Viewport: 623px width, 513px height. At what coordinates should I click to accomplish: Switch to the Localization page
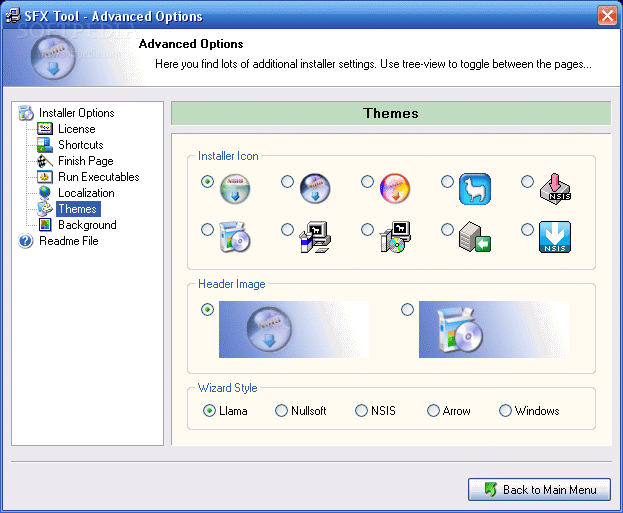click(86, 193)
